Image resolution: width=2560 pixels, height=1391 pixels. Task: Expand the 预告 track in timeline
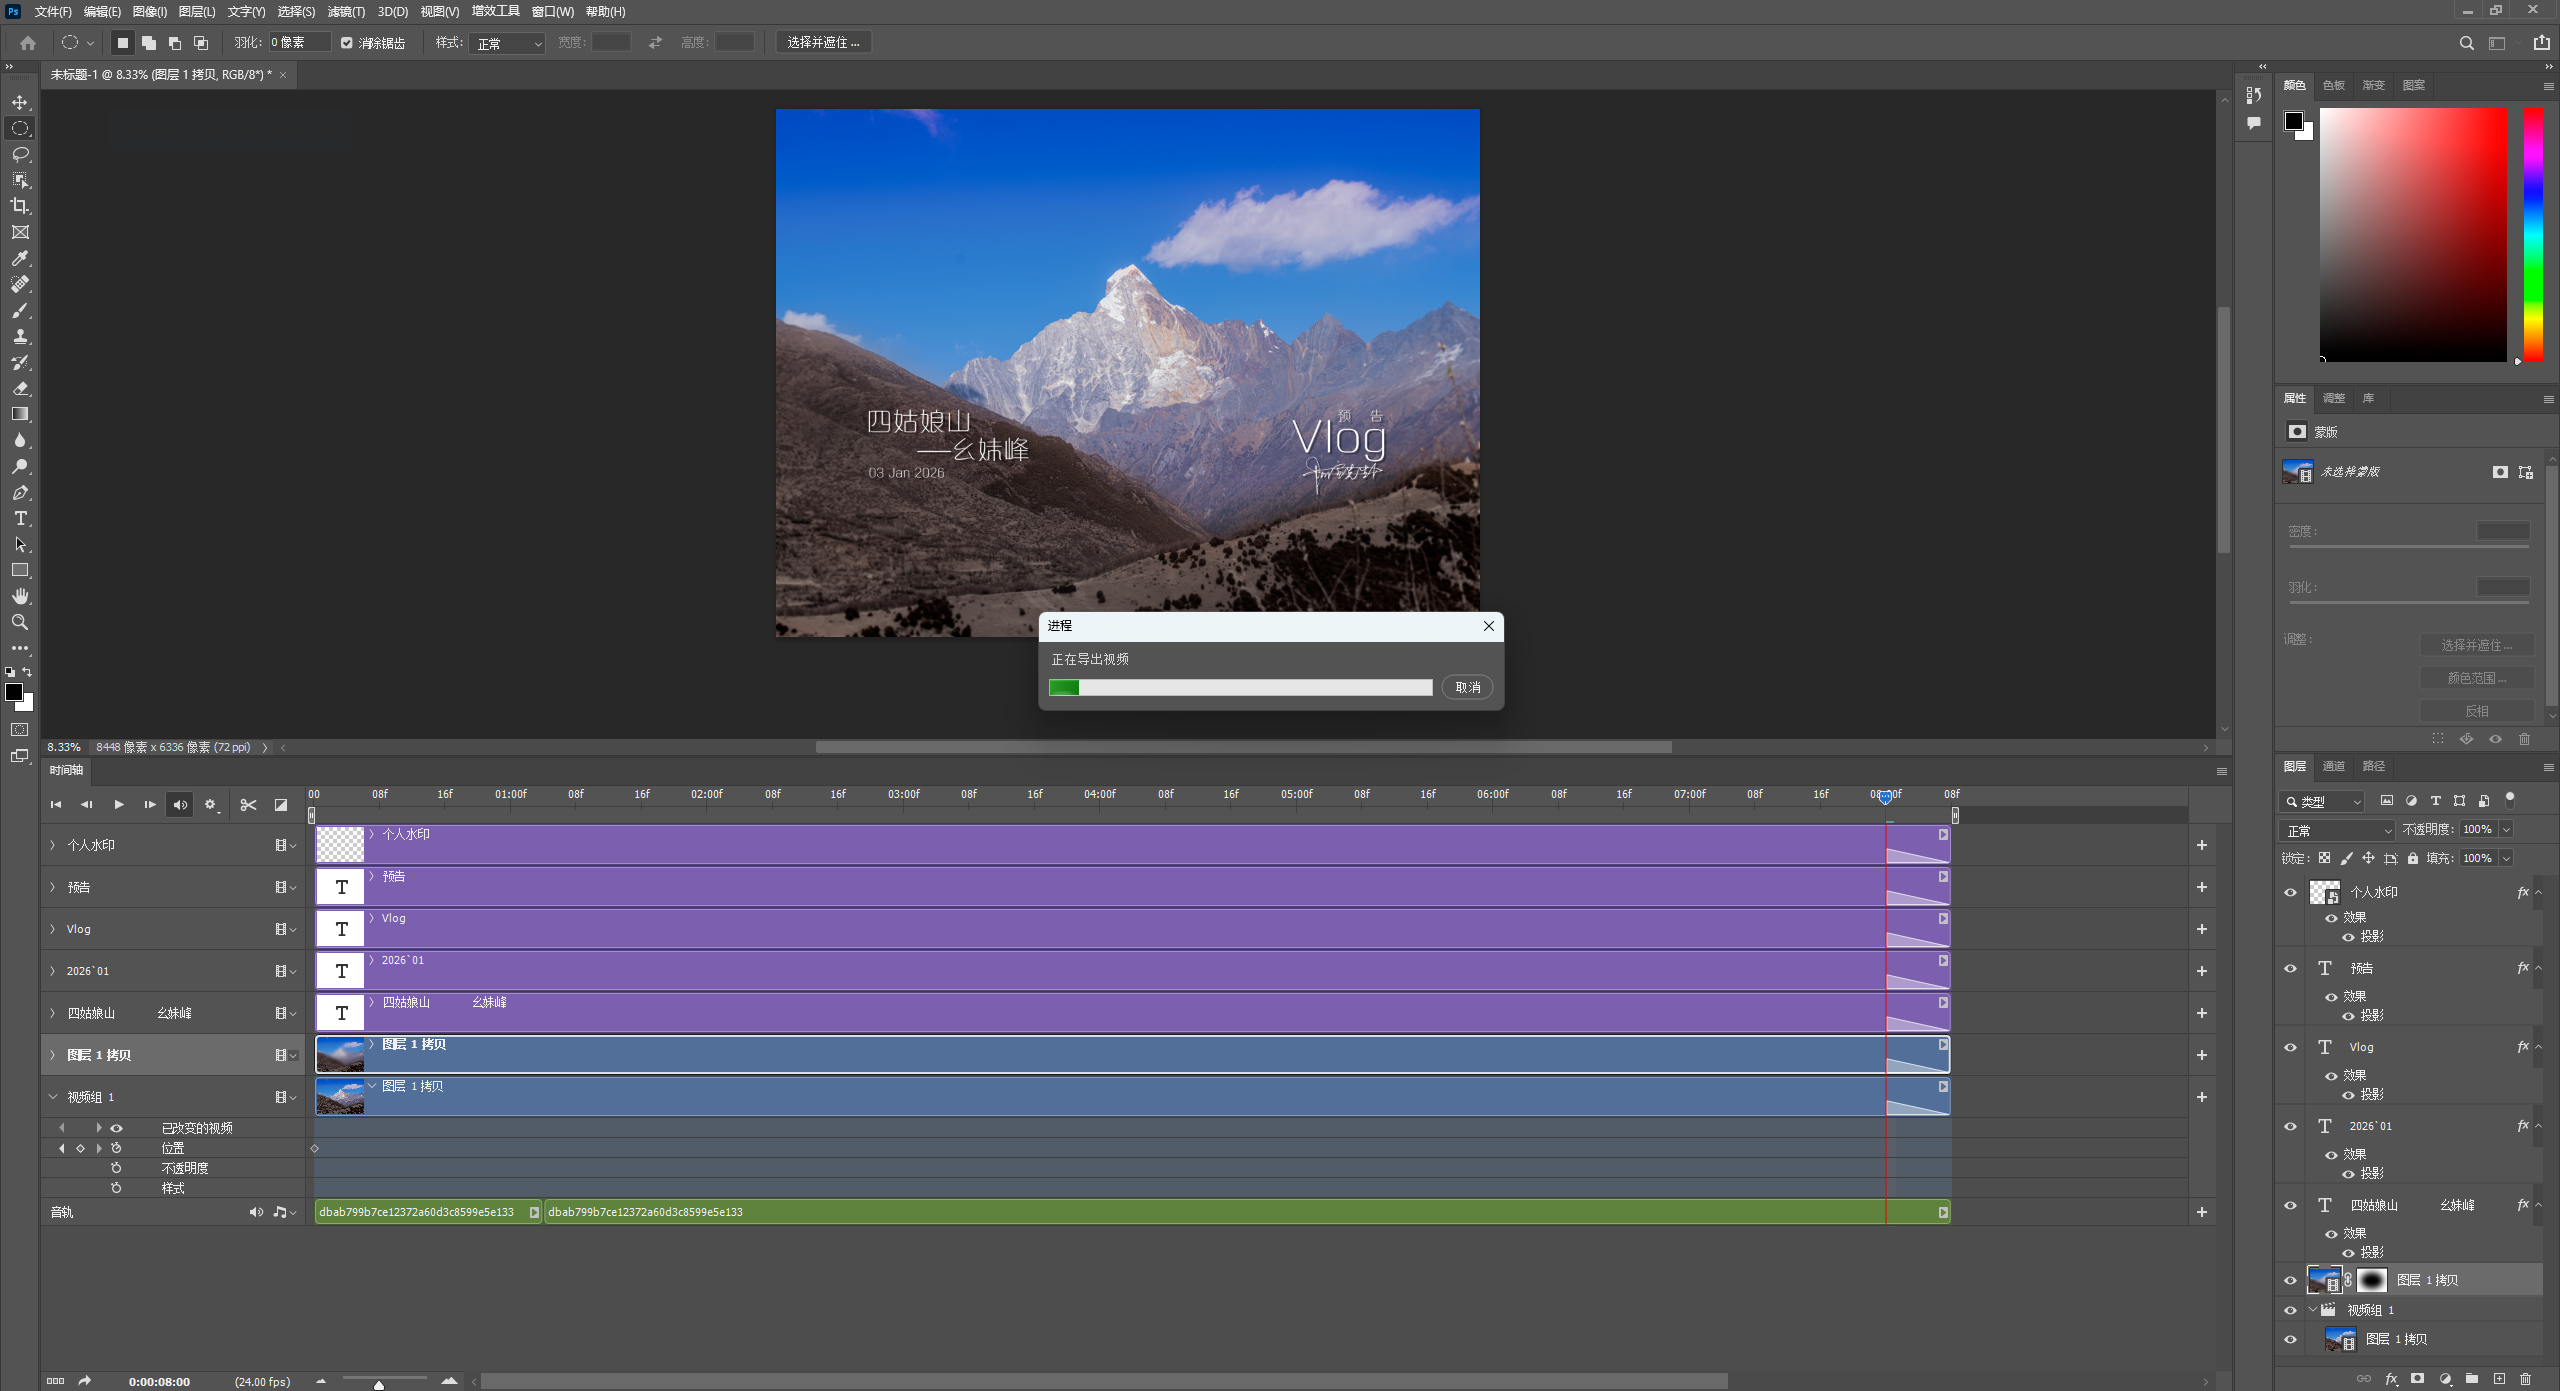pyautogui.click(x=53, y=887)
